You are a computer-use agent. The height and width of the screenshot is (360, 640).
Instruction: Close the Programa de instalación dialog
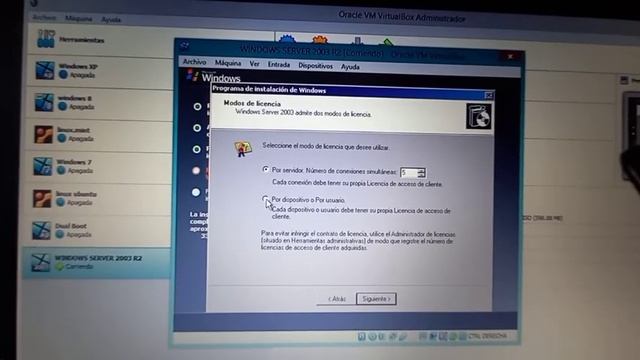489,95
